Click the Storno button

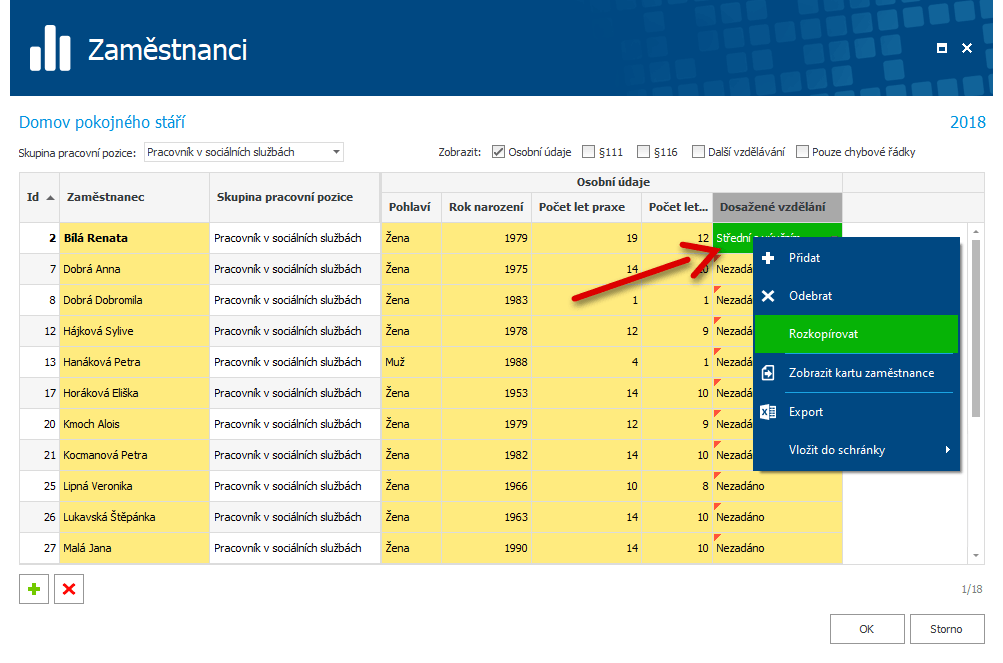click(946, 629)
